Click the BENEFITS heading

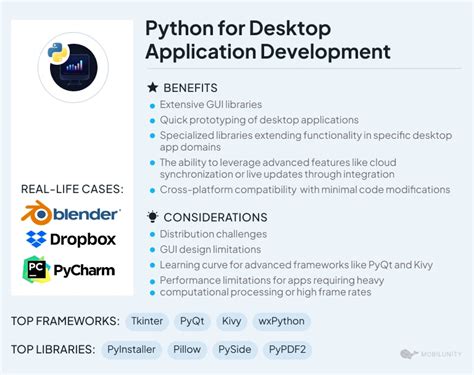(x=190, y=88)
